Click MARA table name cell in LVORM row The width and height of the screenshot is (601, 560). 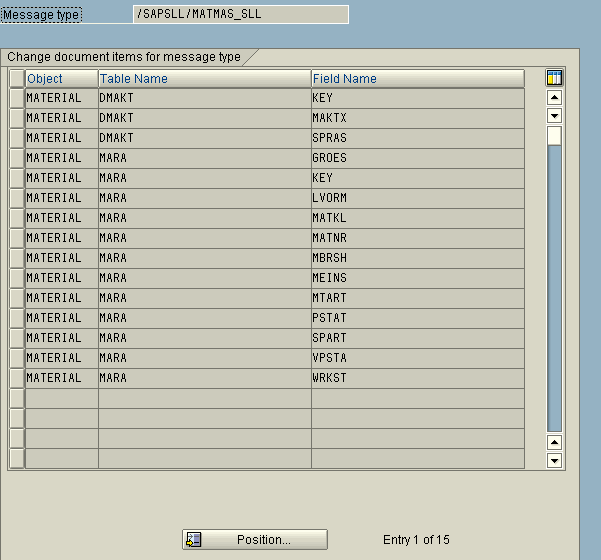(204, 198)
